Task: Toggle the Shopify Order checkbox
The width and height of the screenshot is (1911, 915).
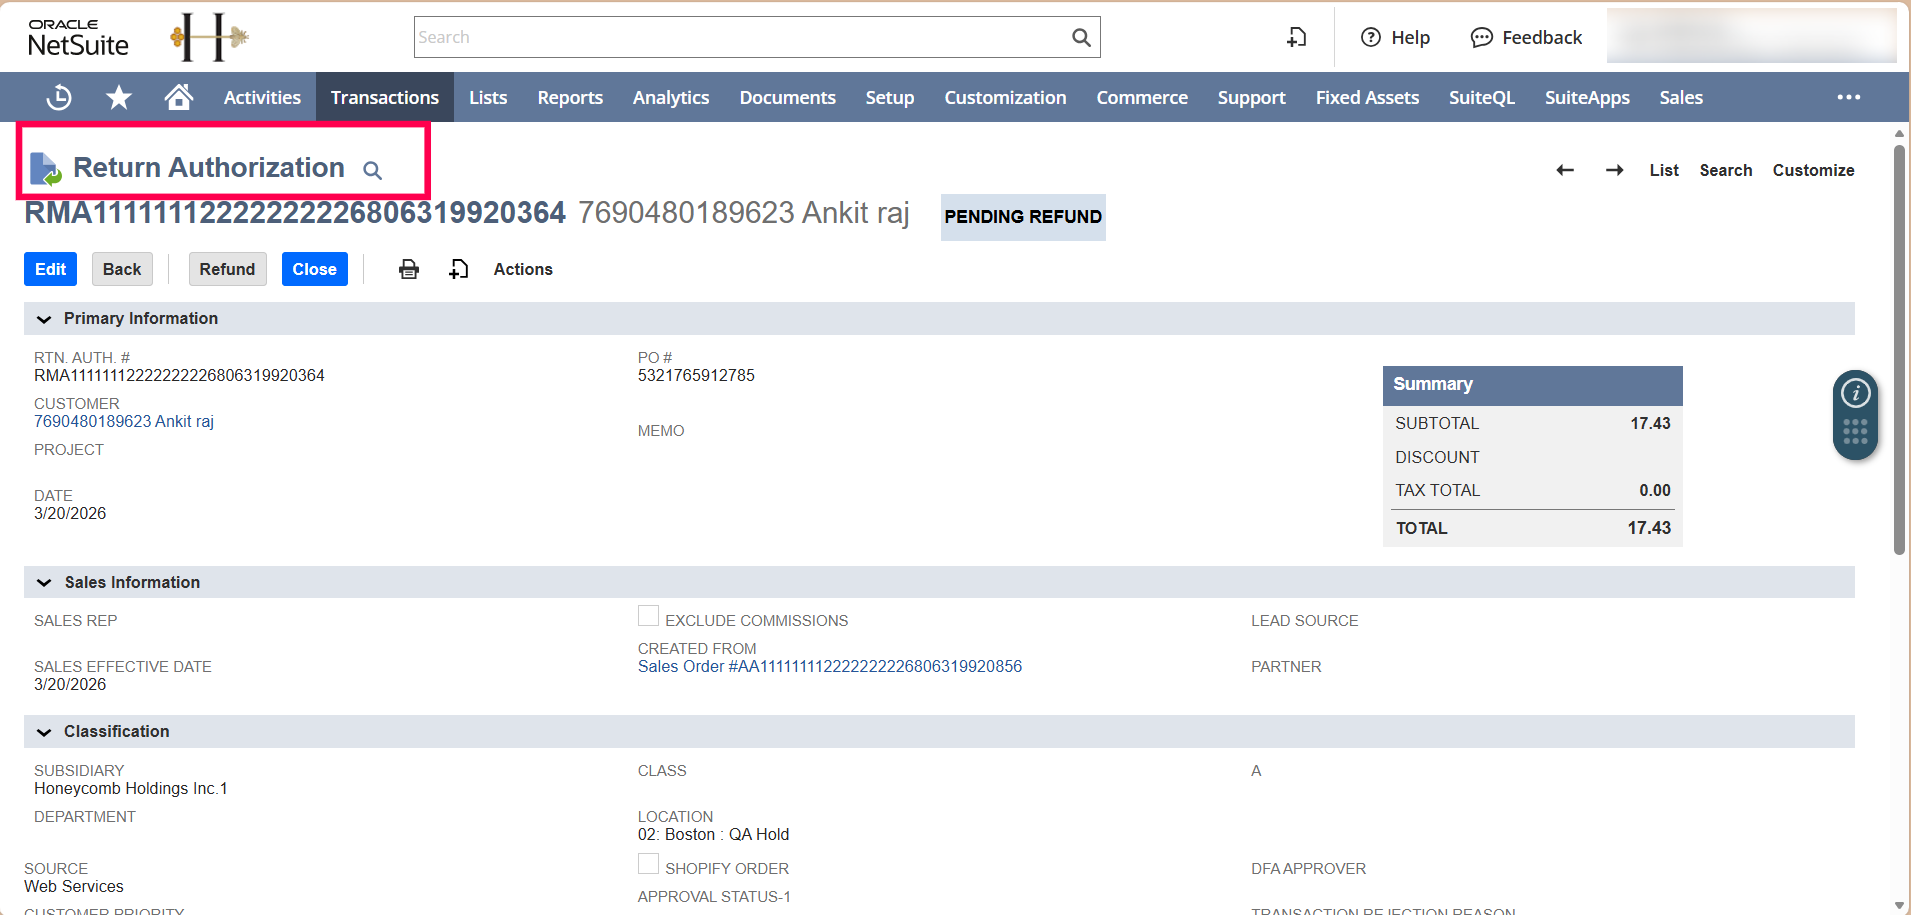Action: pos(648,864)
